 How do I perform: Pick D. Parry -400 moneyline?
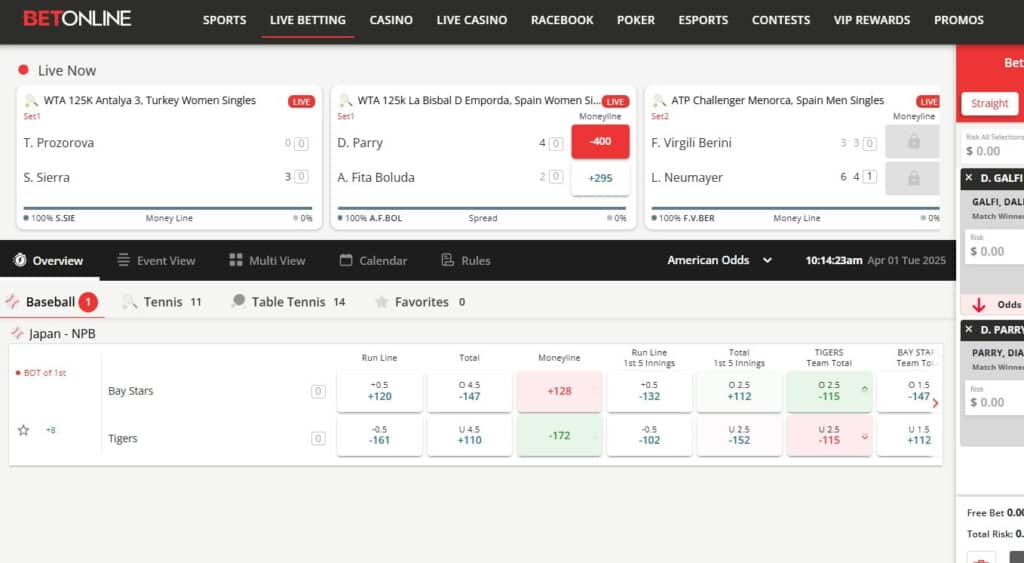point(600,142)
